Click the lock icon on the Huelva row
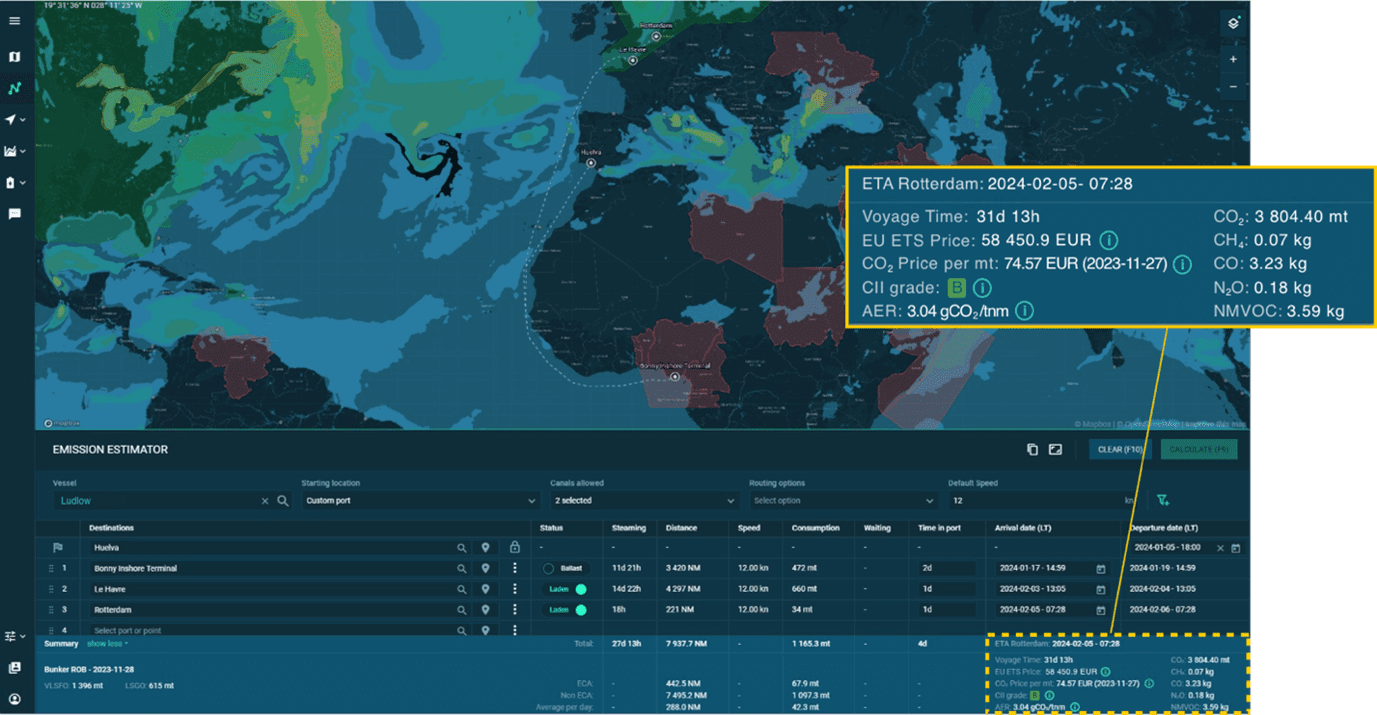 tap(514, 547)
